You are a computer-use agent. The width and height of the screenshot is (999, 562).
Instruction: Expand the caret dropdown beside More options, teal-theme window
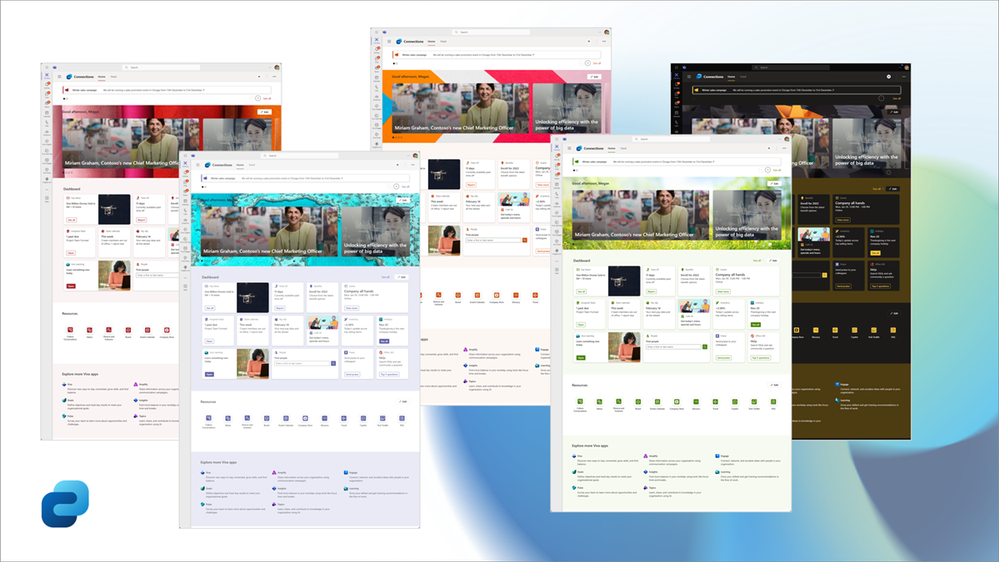click(398, 165)
